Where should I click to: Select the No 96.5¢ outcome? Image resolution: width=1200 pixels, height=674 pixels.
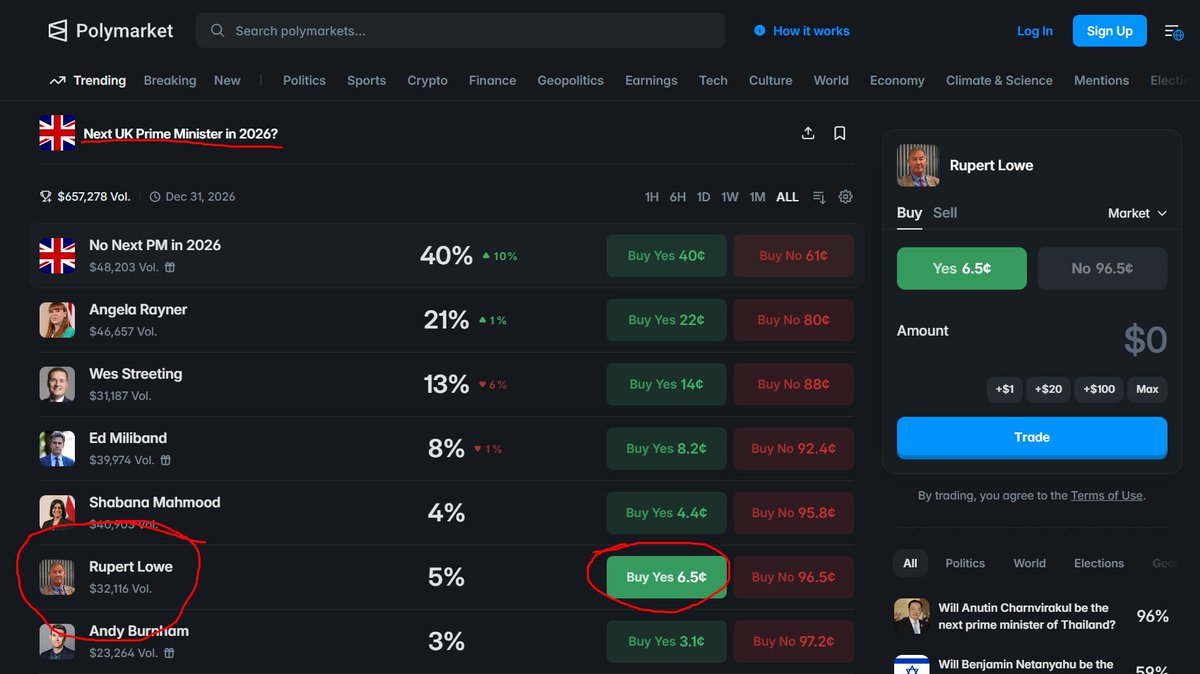click(1102, 268)
